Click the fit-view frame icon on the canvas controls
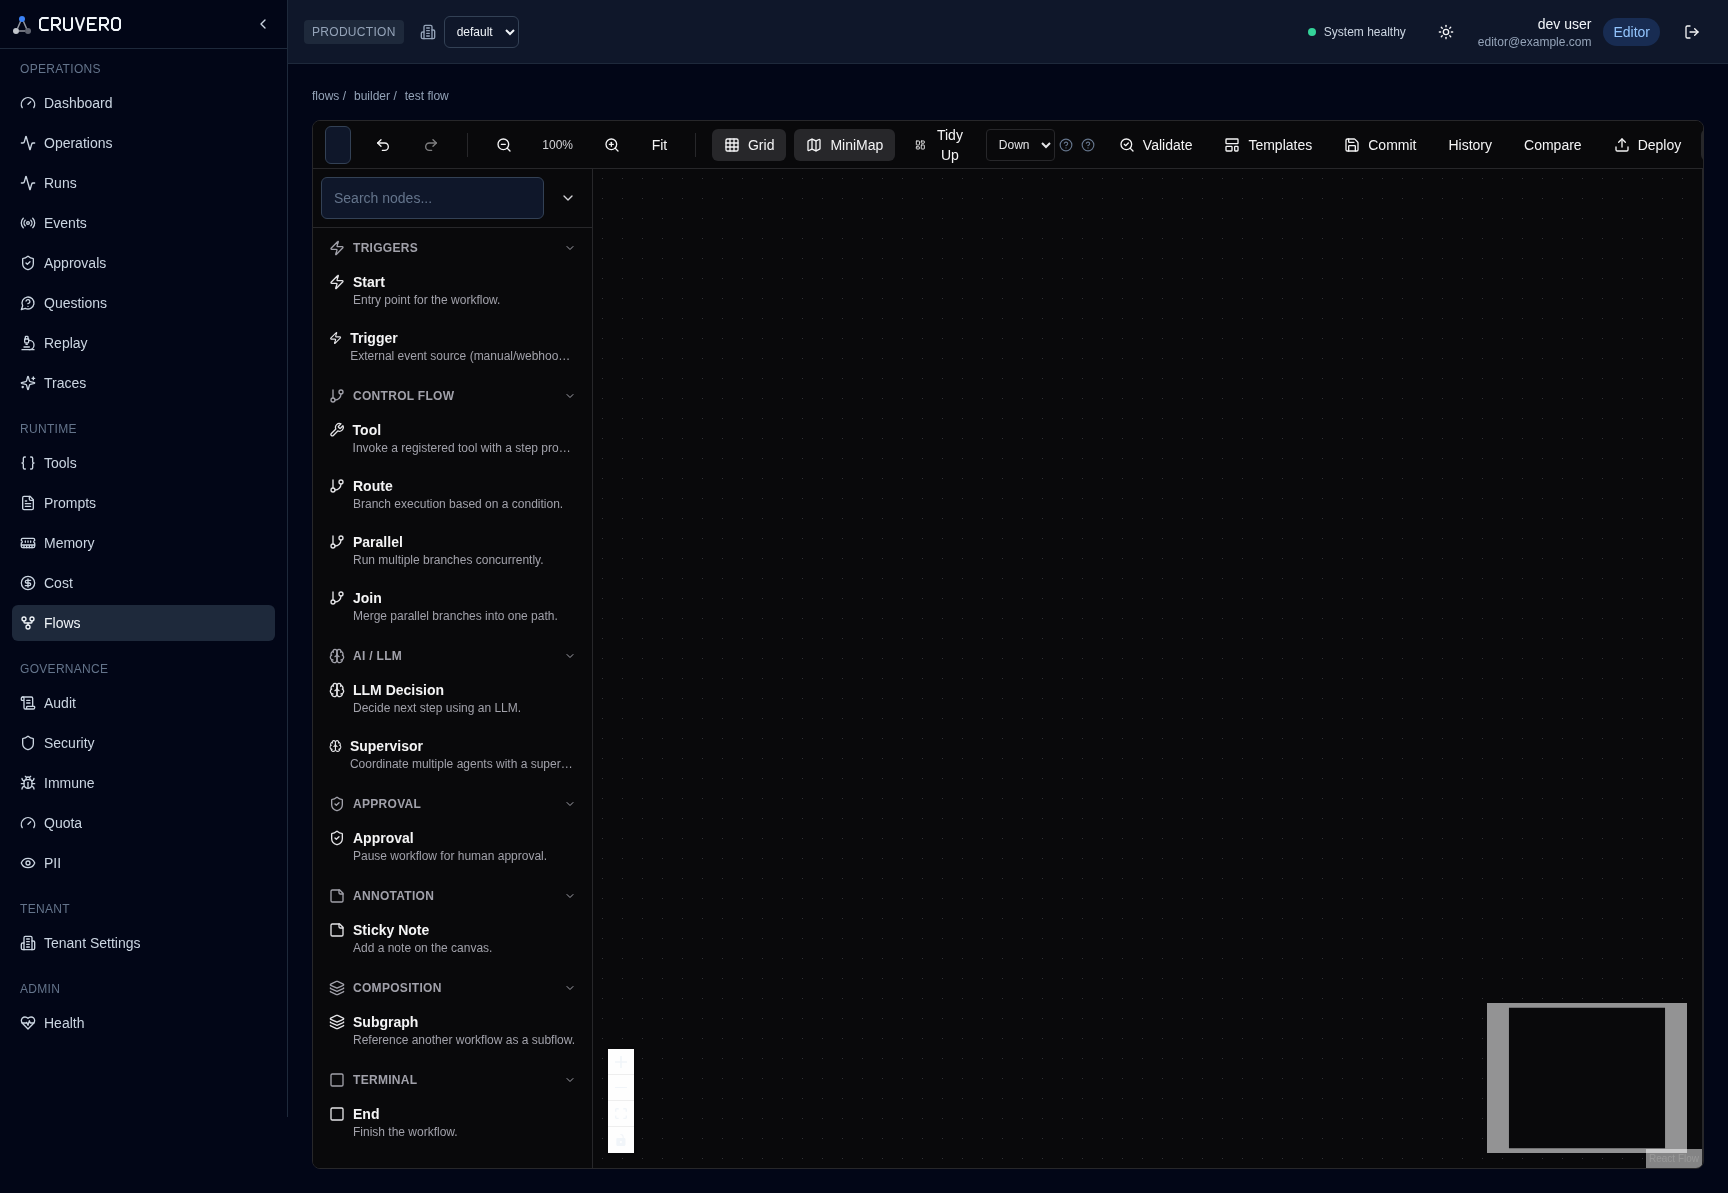This screenshot has width=1728, height=1193. [621, 1114]
